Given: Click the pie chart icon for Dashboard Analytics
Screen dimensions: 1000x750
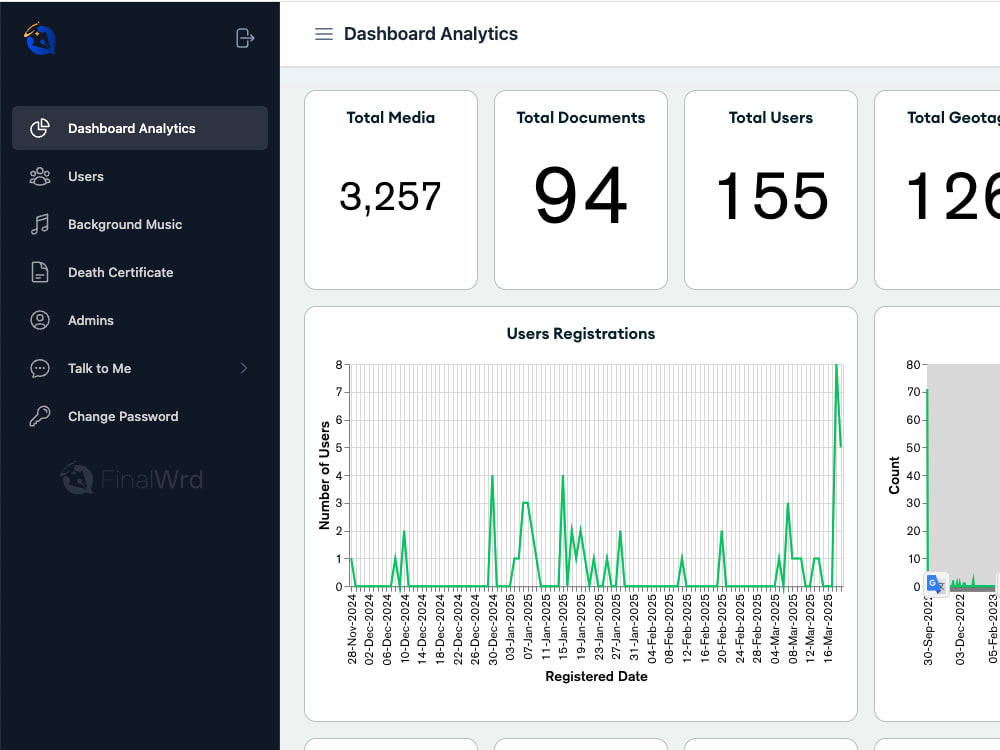Looking at the screenshot, I should tap(40, 128).
